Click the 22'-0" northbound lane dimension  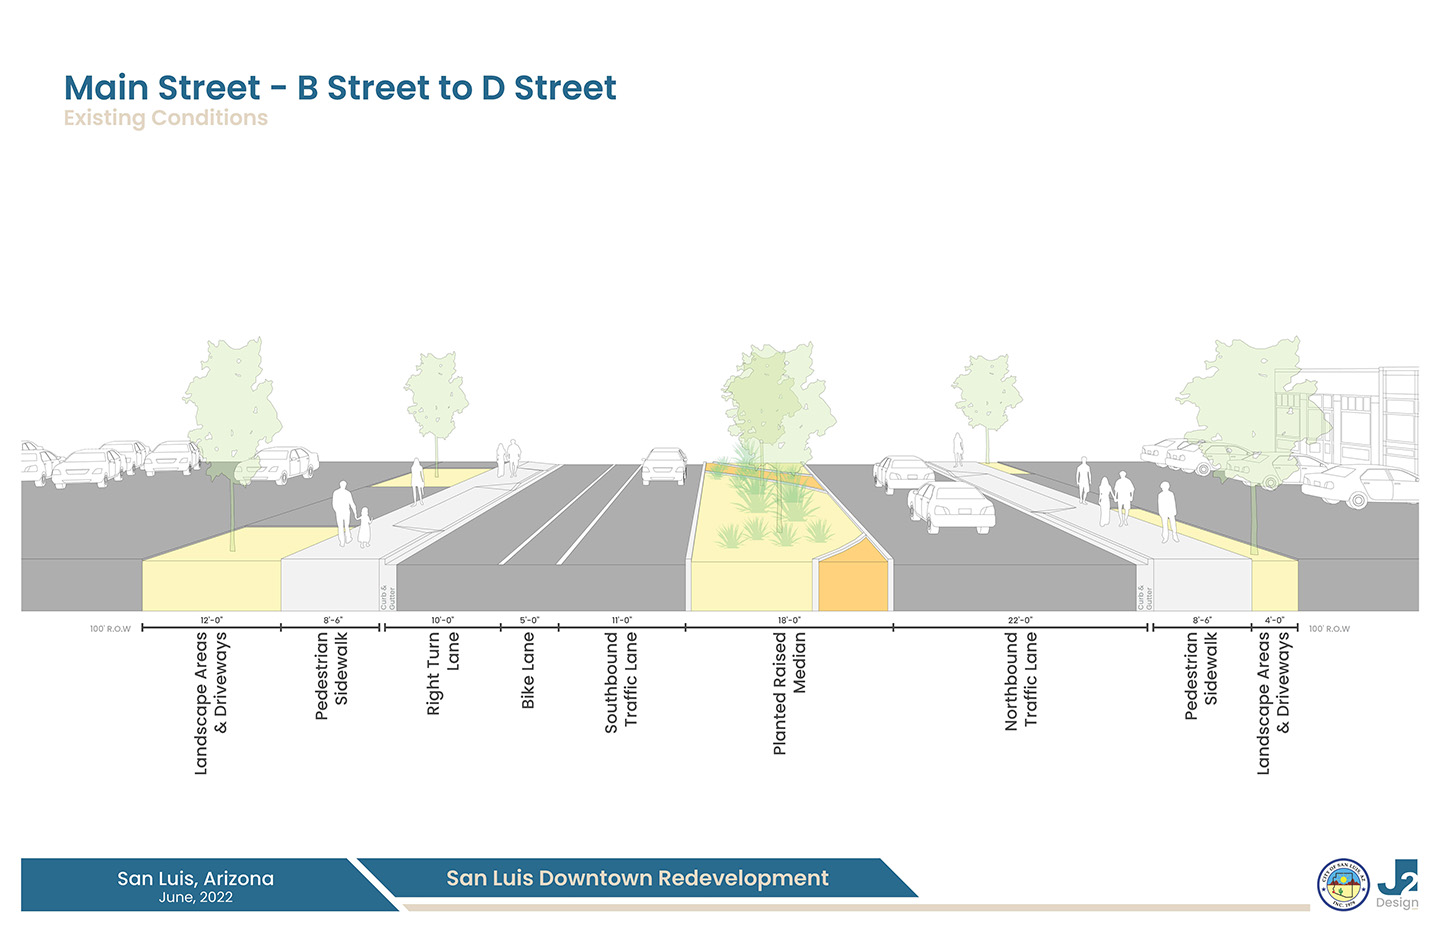(x=1020, y=620)
